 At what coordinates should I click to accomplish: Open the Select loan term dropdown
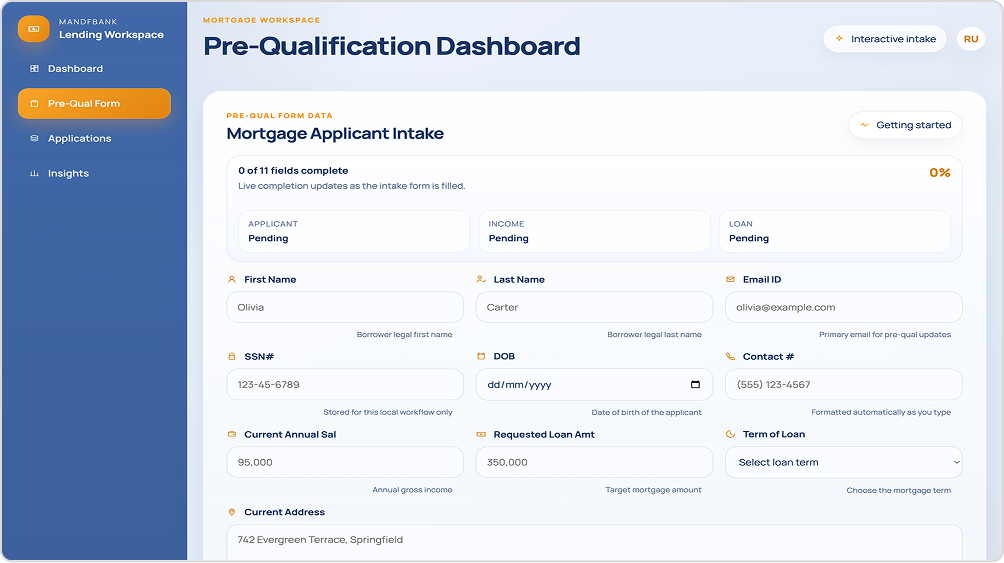(843, 462)
